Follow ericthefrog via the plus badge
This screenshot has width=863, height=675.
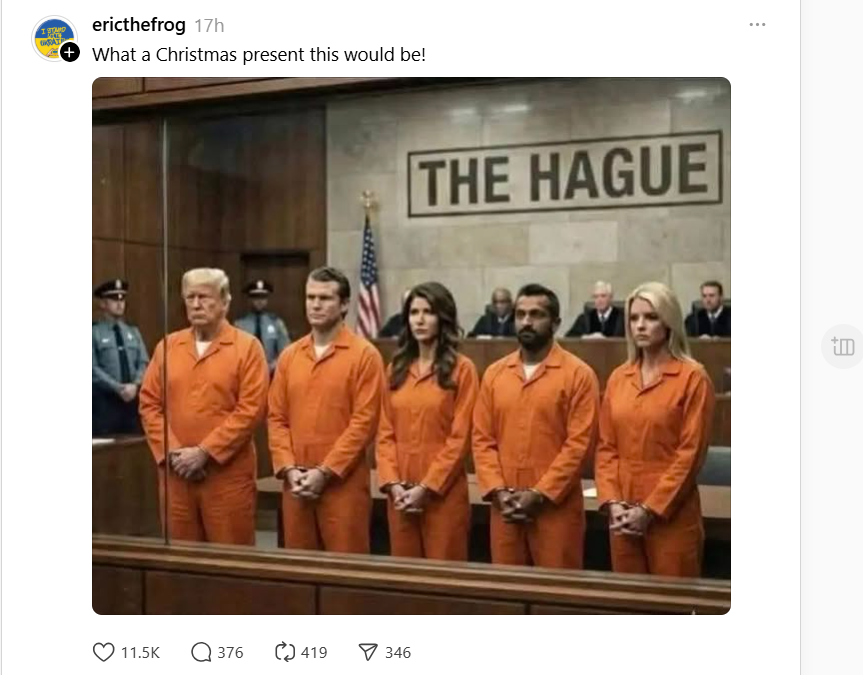pos(69,53)
